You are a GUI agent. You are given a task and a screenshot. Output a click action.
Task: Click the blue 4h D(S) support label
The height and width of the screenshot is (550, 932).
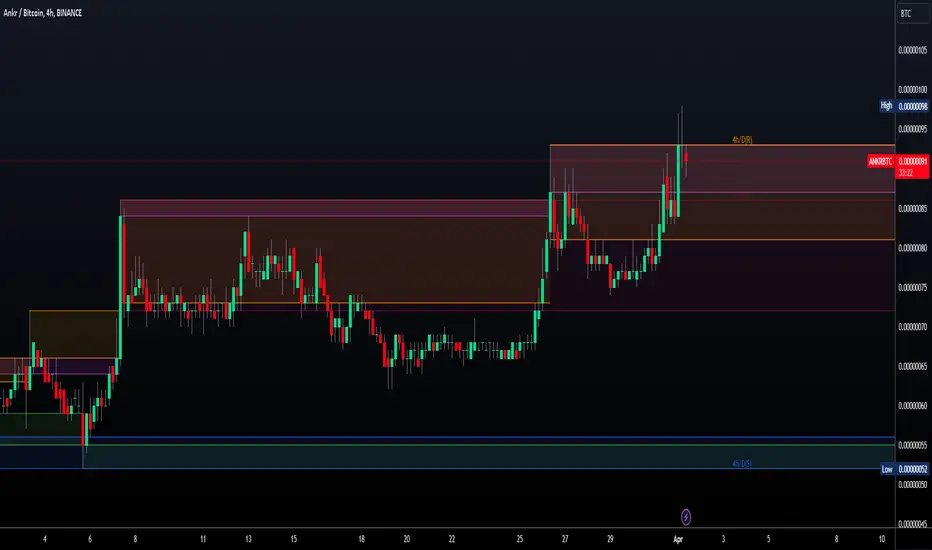742,463
